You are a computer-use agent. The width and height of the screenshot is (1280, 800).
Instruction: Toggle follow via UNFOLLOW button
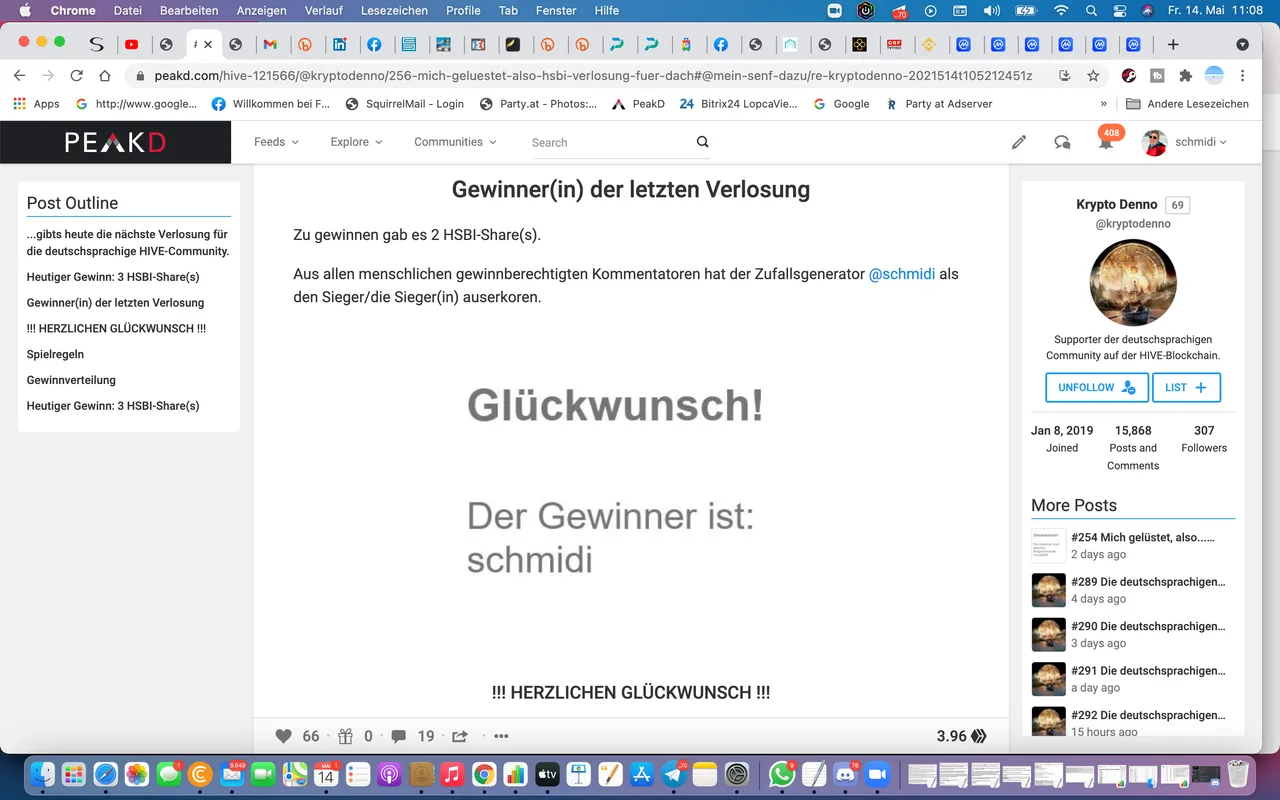[1097, 387]
